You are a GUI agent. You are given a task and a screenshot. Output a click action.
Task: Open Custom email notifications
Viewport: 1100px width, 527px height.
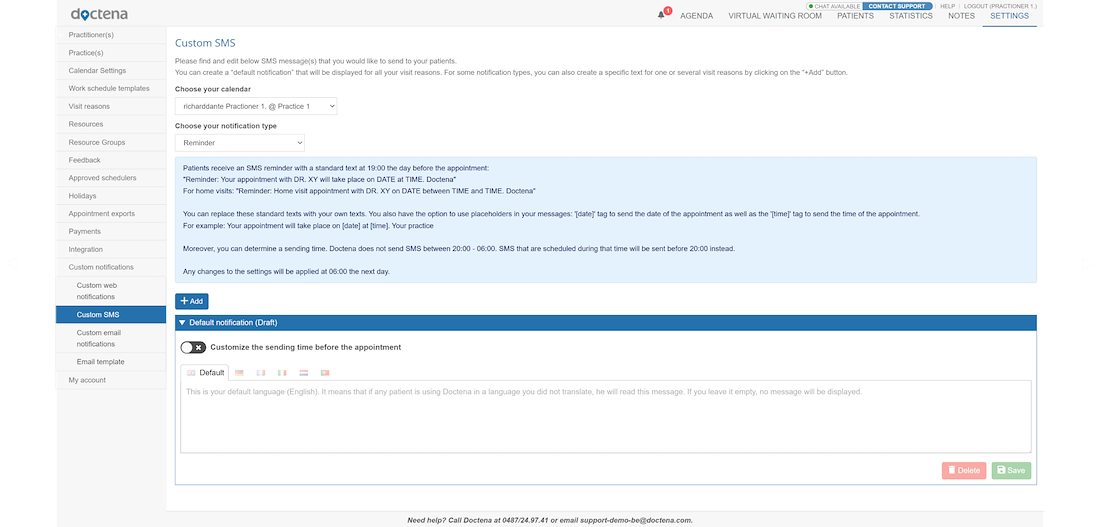click(111, 338)
